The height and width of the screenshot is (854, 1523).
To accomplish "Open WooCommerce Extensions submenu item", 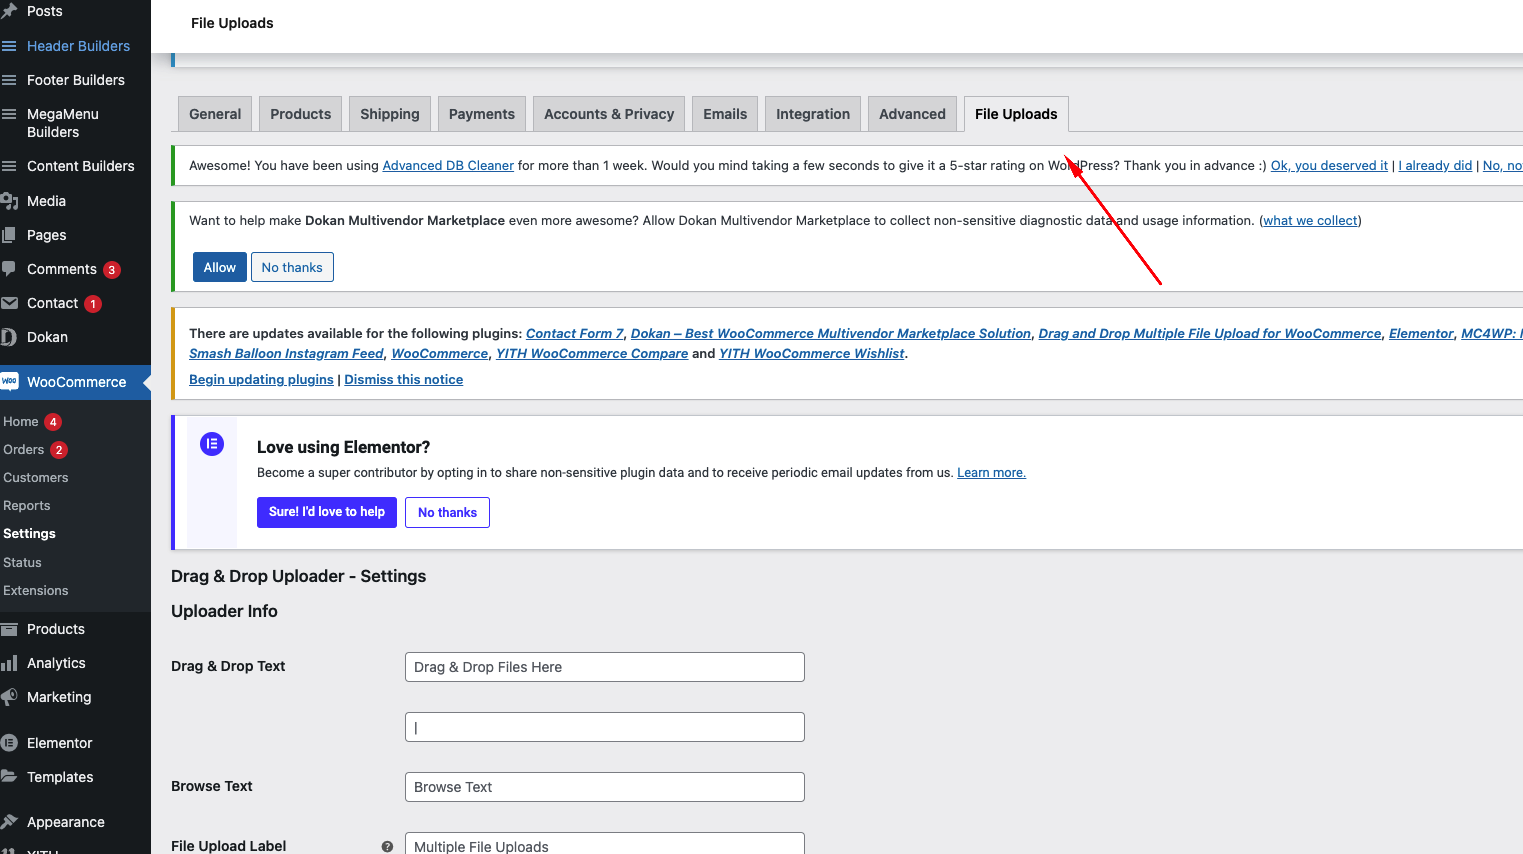I will click(x=36, y=591).
